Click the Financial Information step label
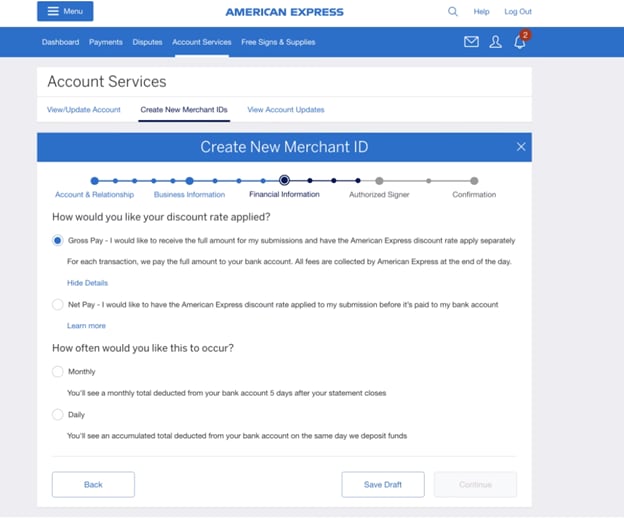The image size is (624, 519). (284, 194)
